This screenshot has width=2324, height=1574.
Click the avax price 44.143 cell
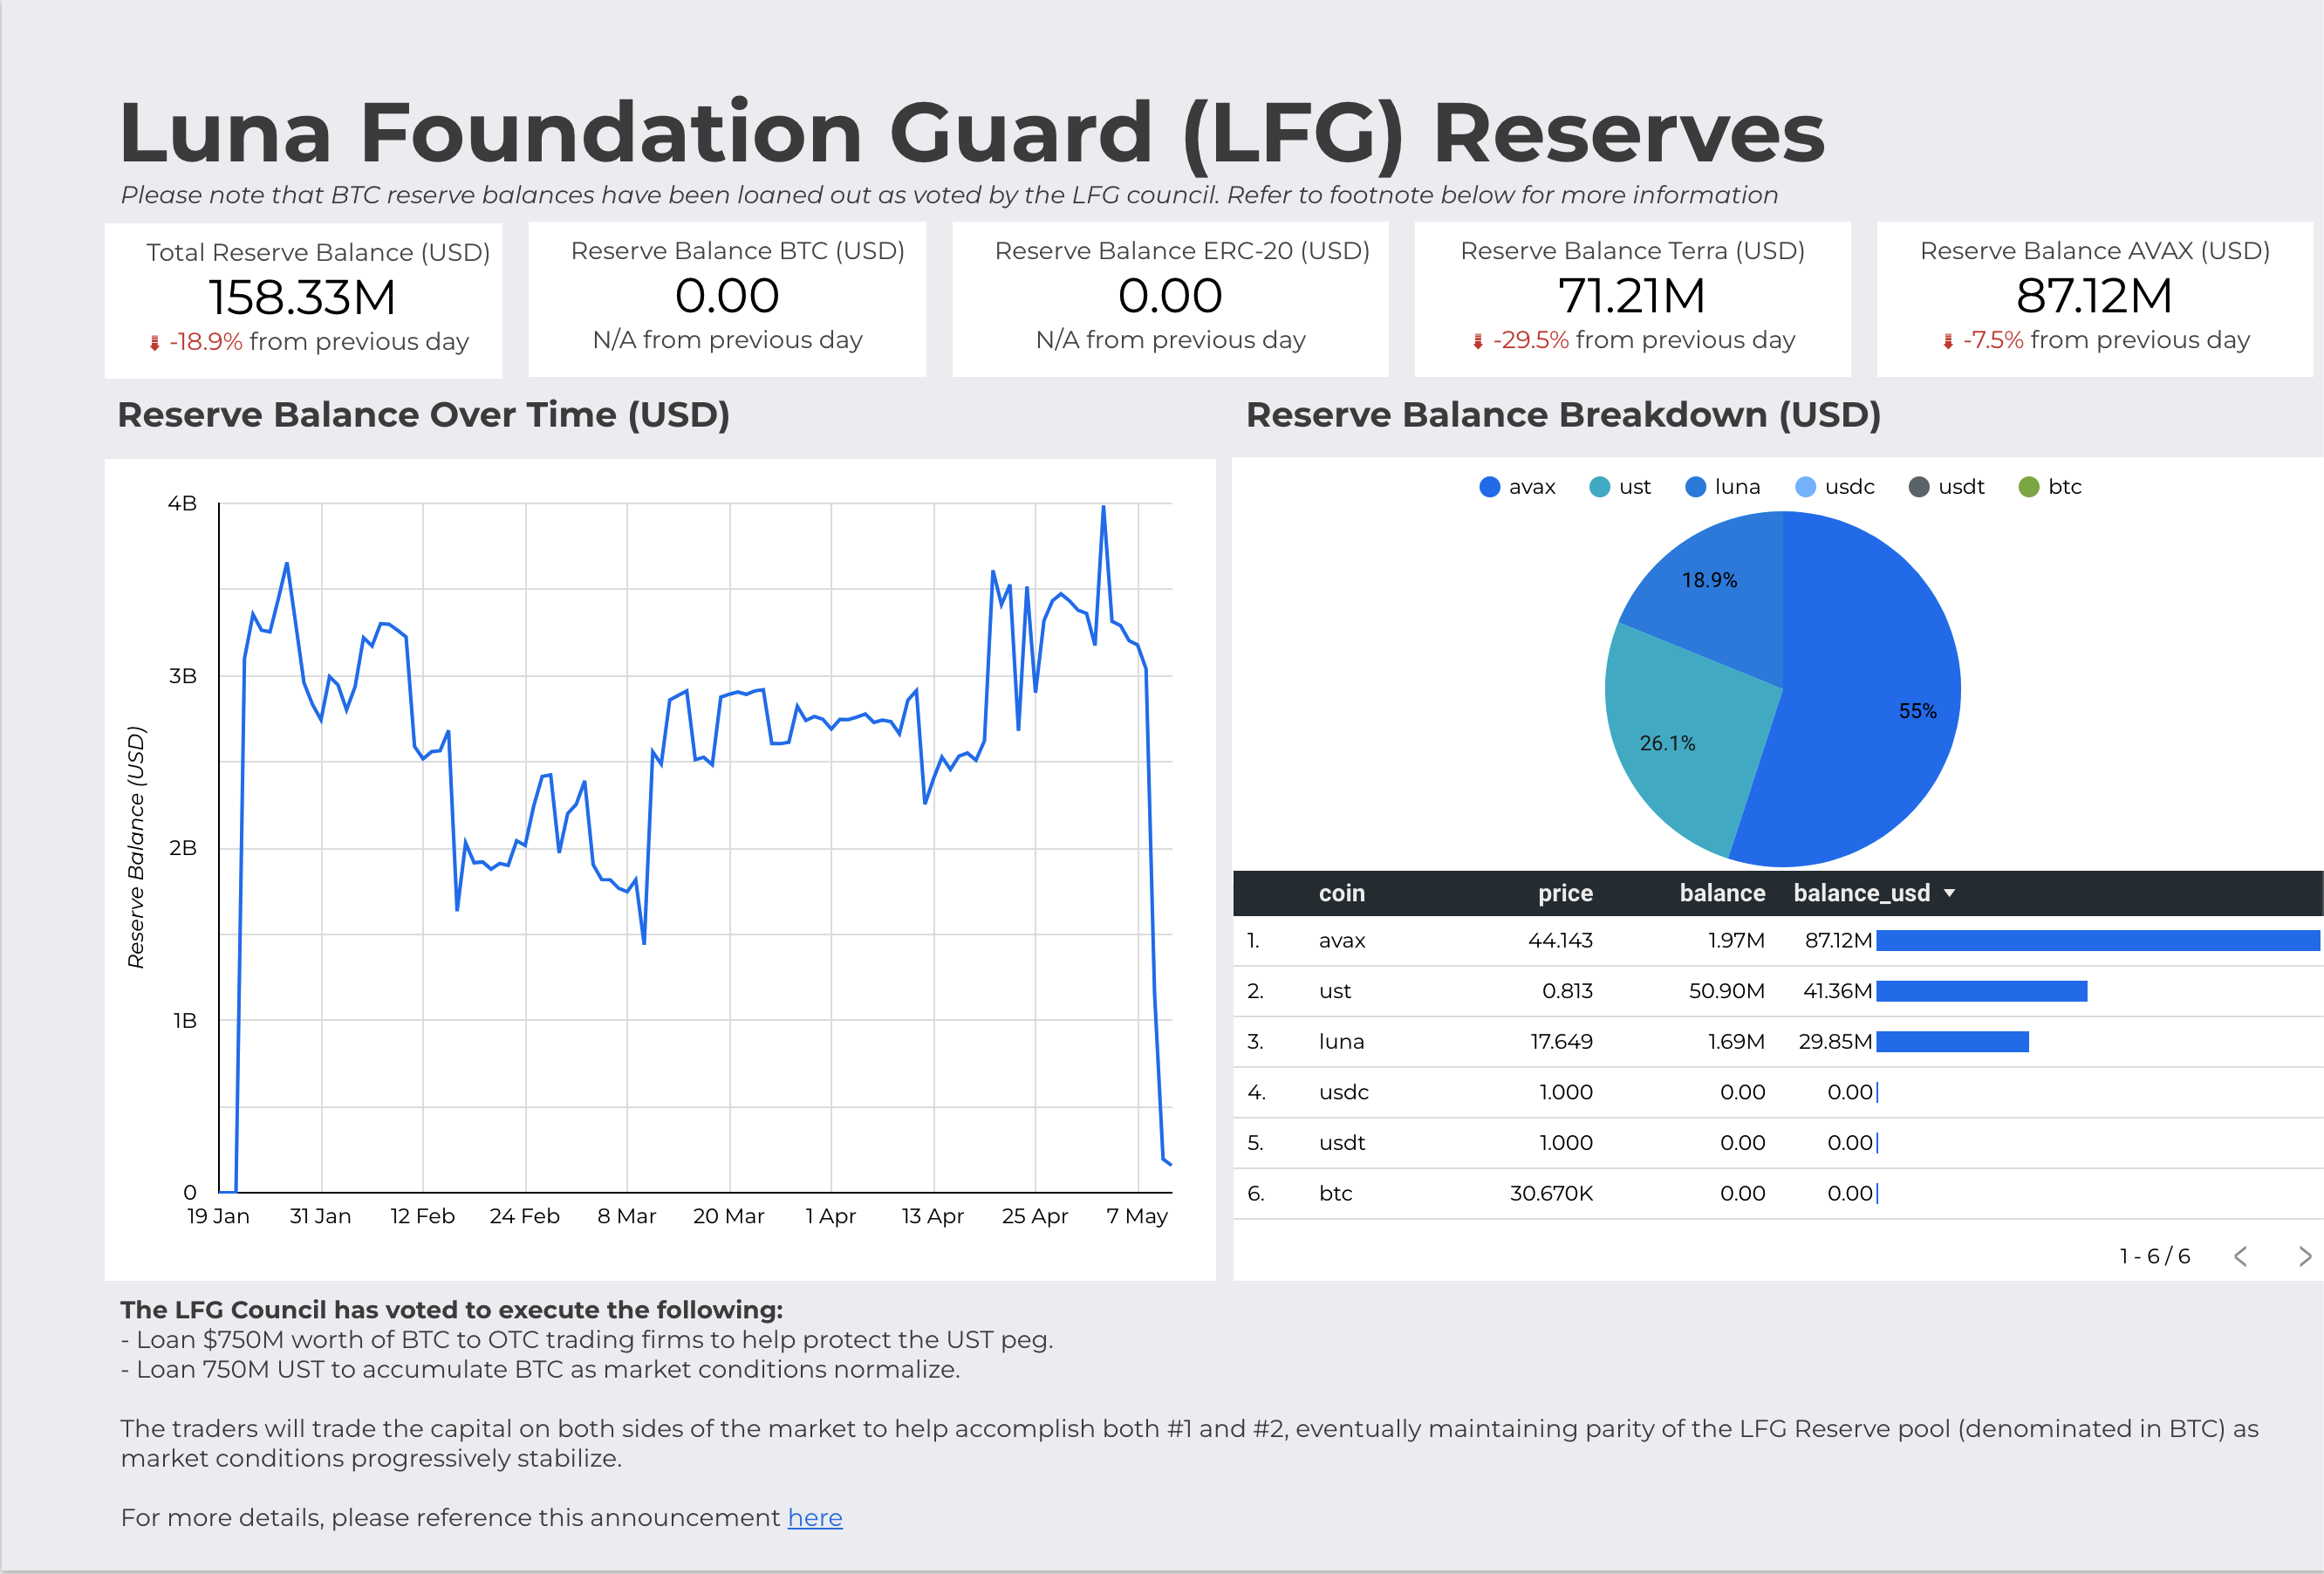click(x=1560, y=940)
